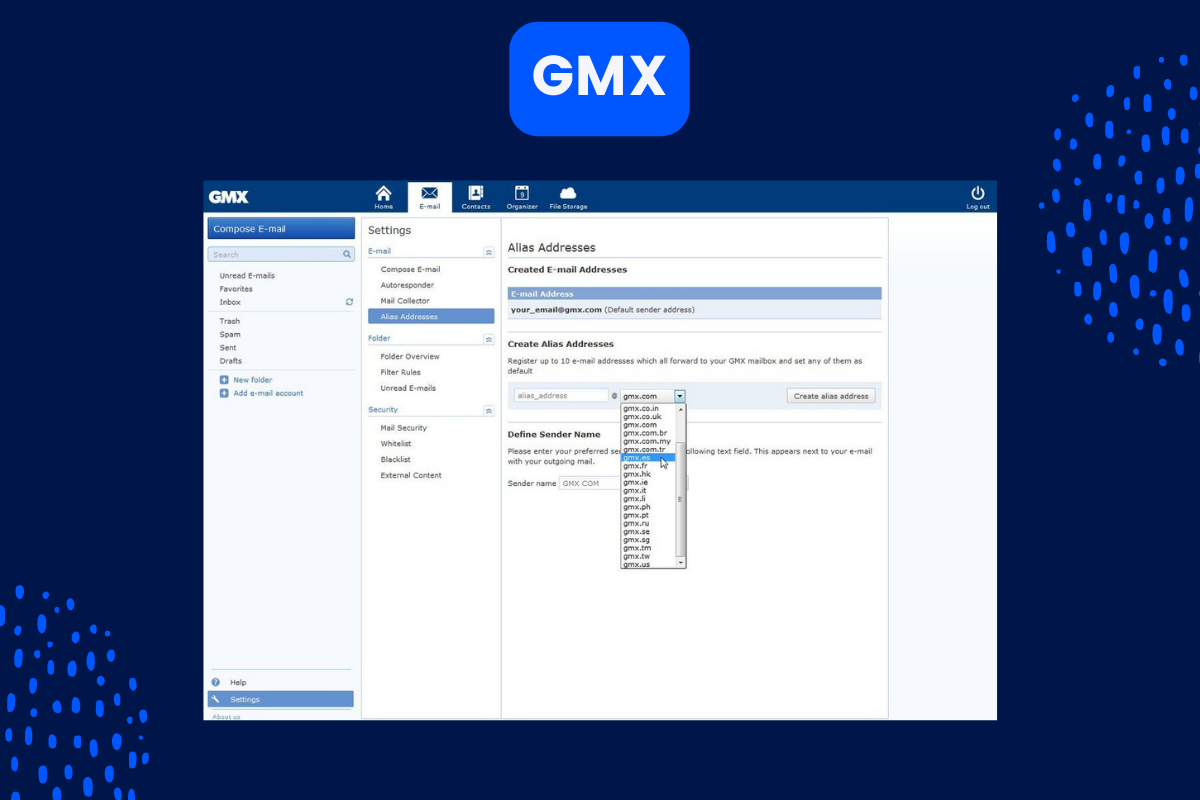Viewport: 1200px width, 800px height.
Task: Open the Contacts section
Action: tap(476, 197)
